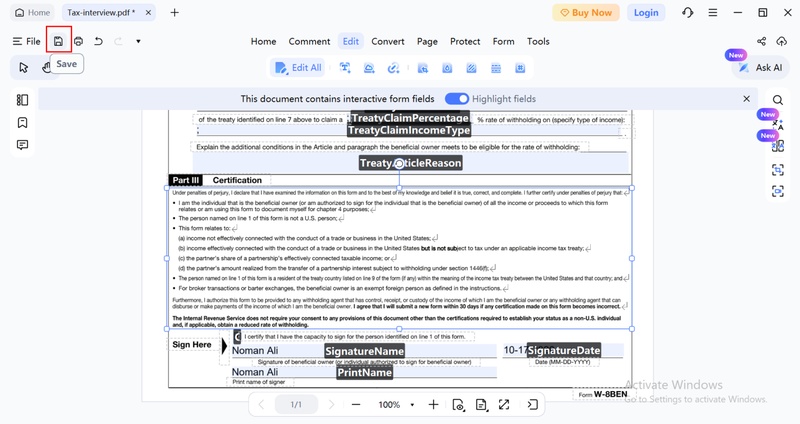Toggle the Highlight fields switch

tap(456, 98)
